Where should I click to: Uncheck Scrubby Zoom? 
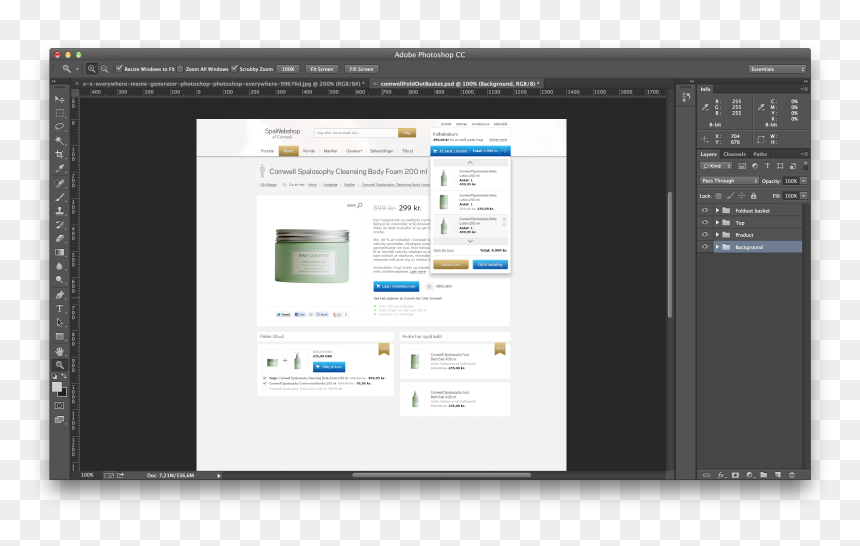pos(234,69)
